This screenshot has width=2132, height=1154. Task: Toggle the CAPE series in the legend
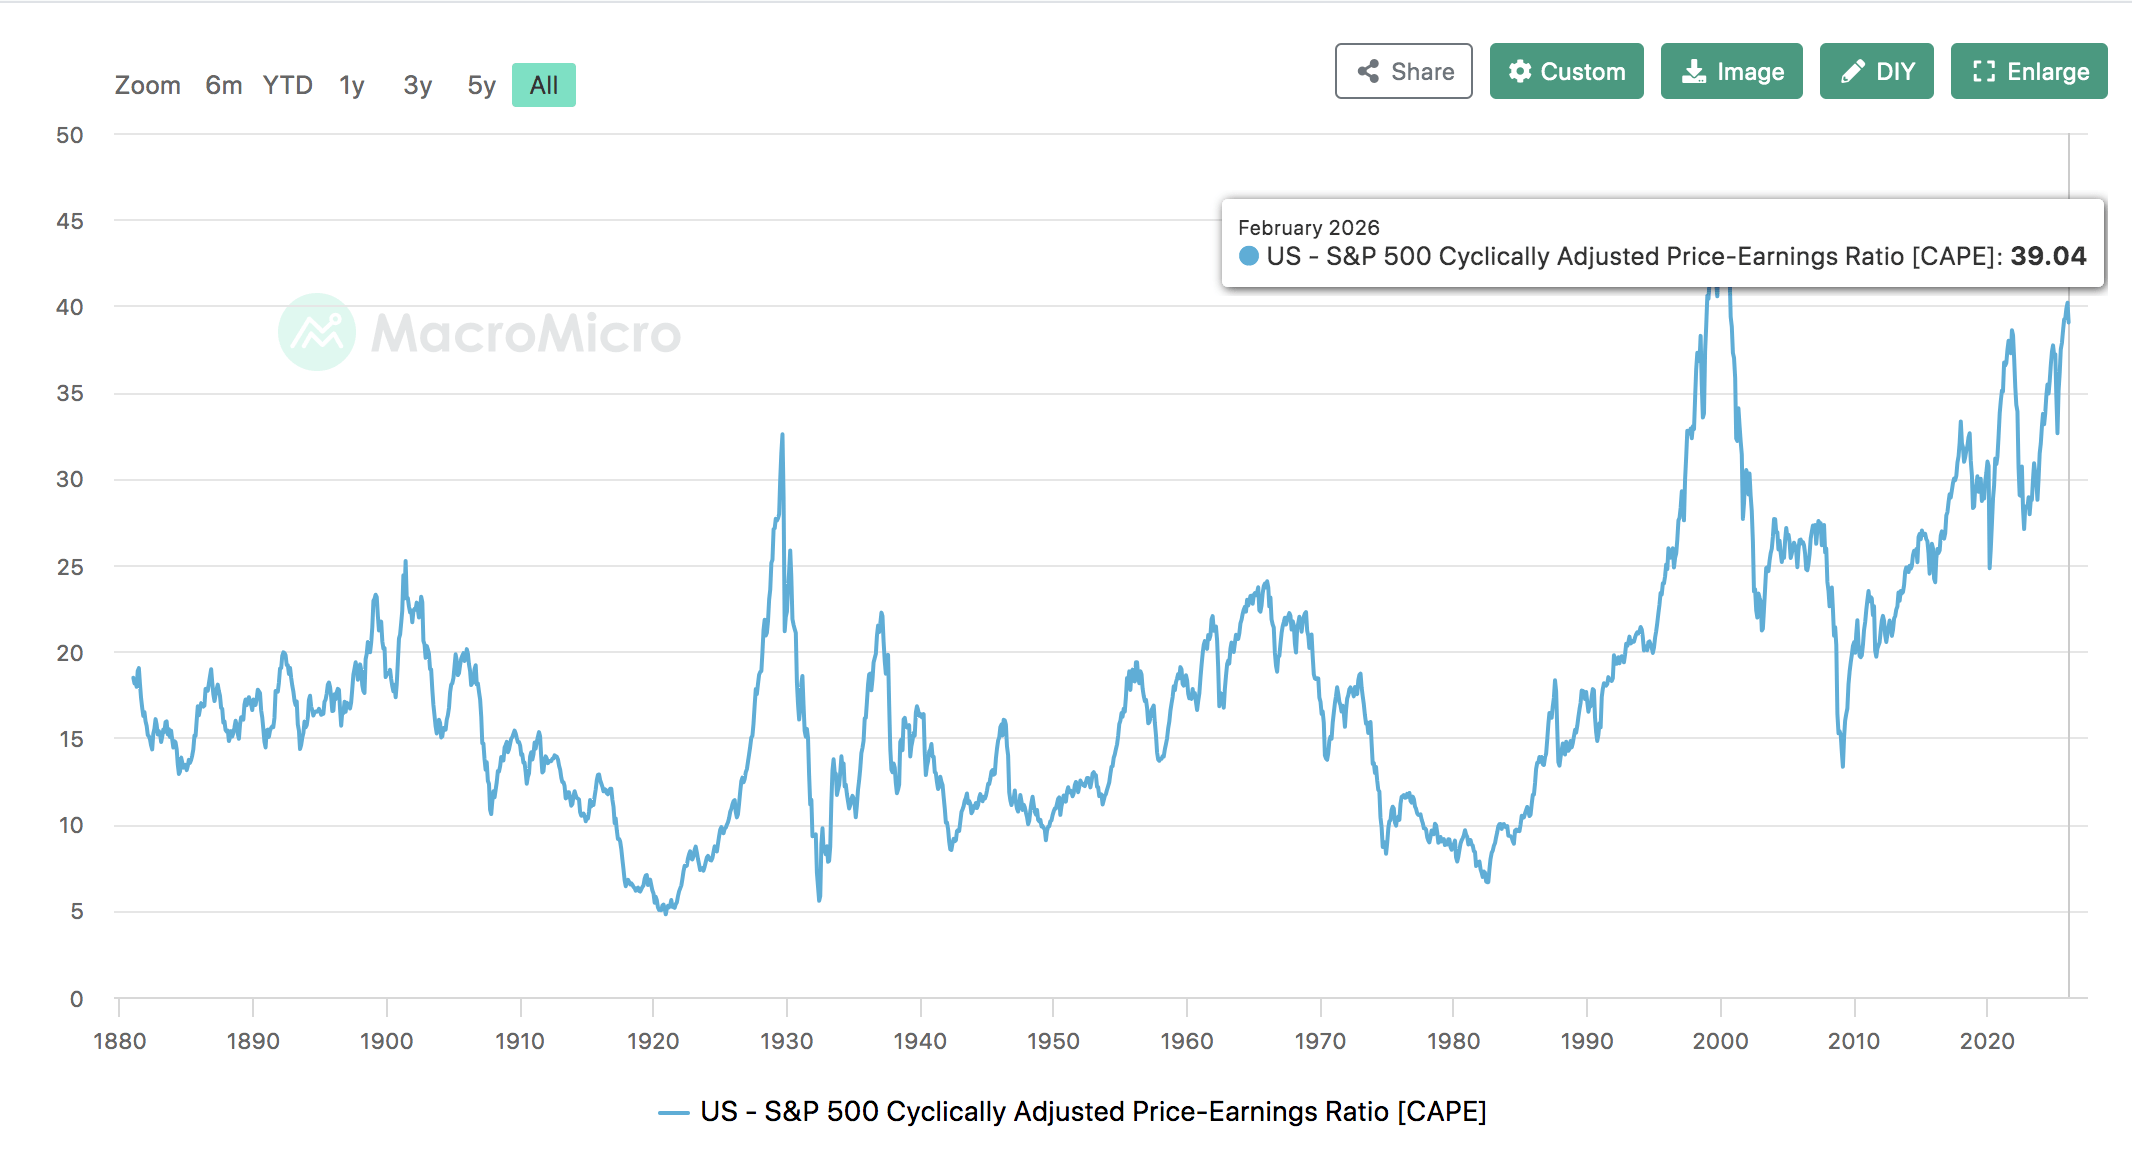[1072, 1111]
